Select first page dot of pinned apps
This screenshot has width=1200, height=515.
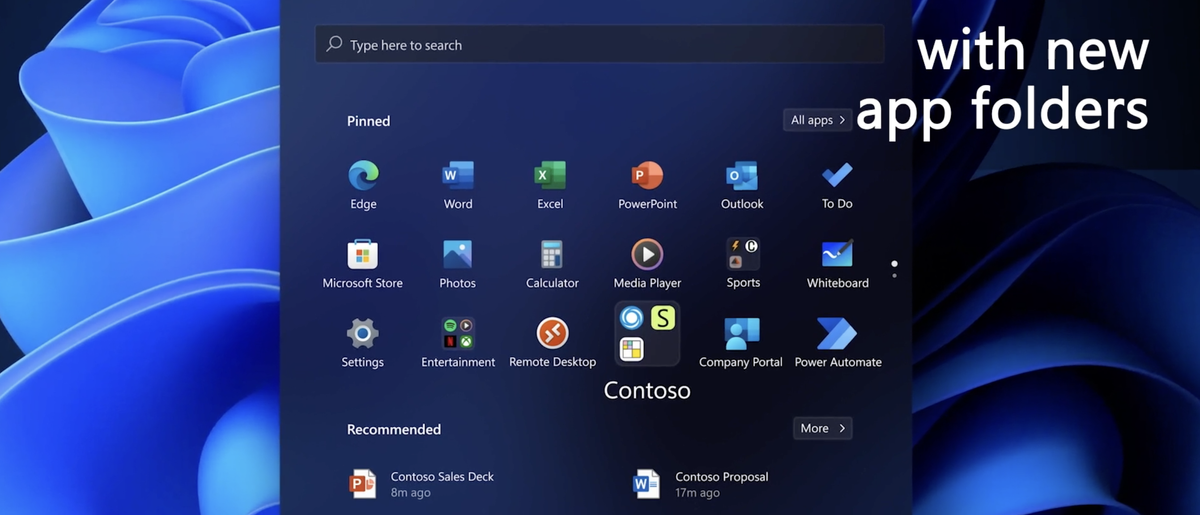(894, 264)
